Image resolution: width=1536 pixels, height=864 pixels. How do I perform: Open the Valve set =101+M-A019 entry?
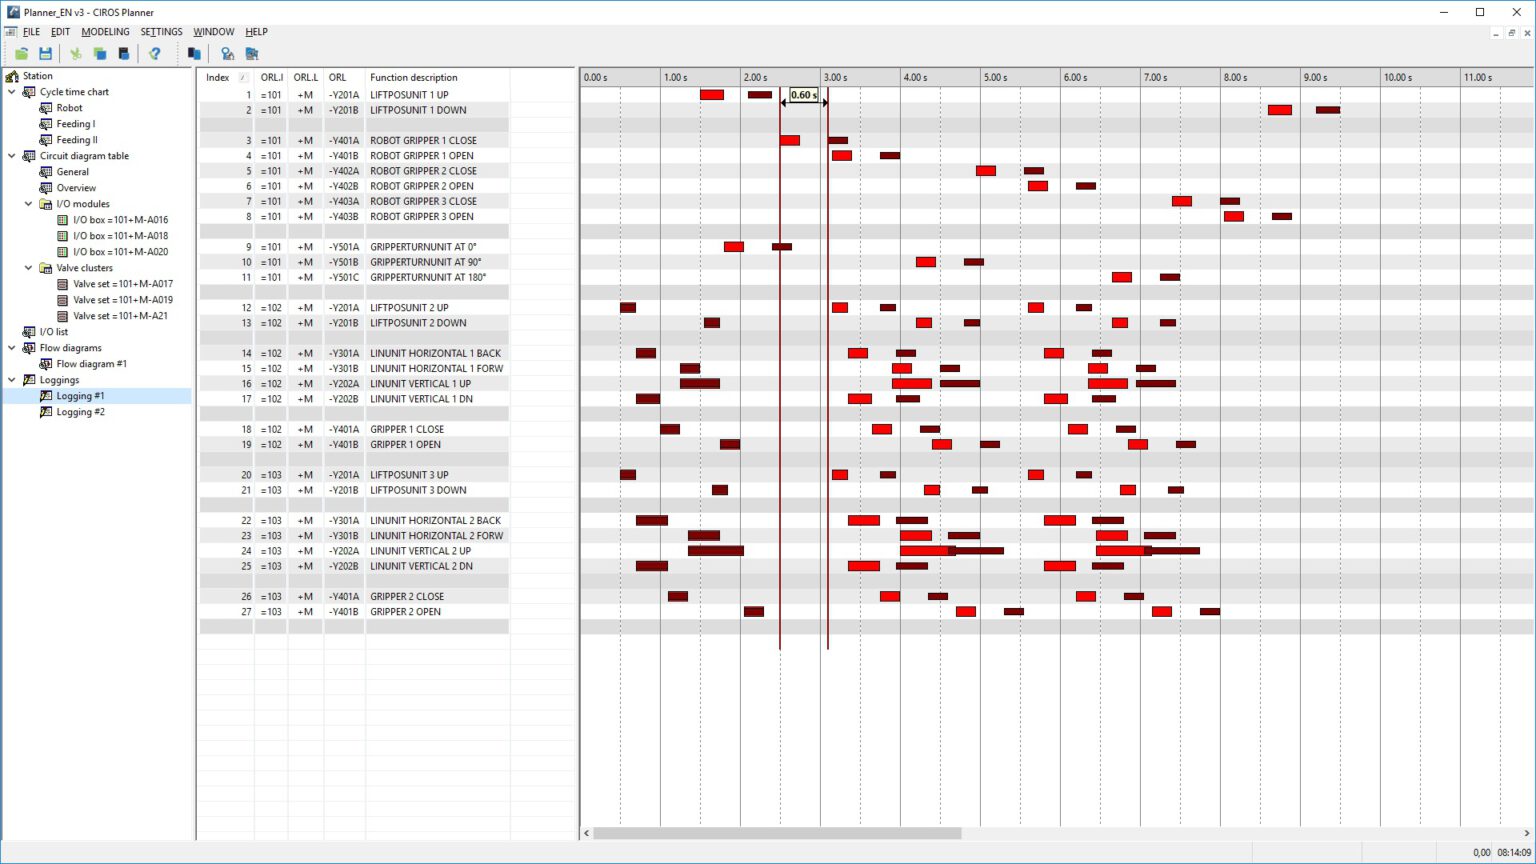(122, 300)
